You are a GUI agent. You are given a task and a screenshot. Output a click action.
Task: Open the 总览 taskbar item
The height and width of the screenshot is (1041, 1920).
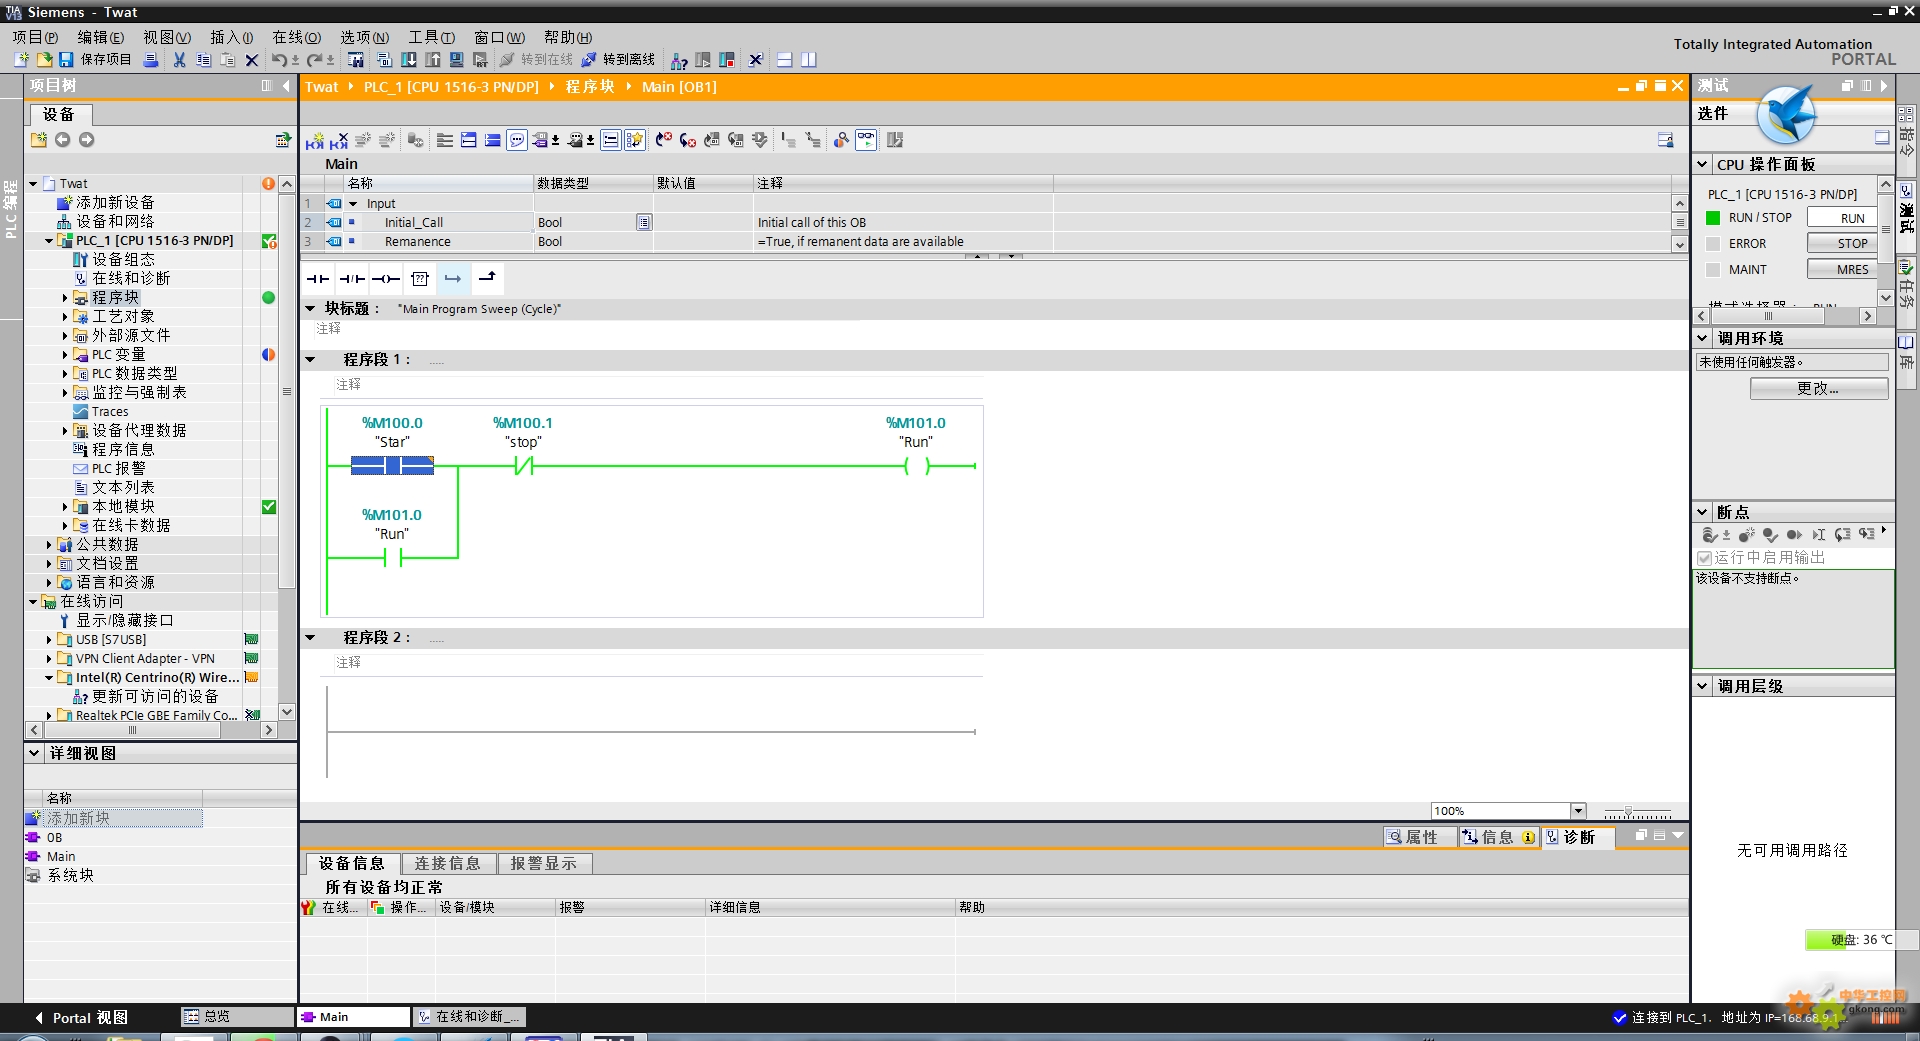click(236, 1017)
